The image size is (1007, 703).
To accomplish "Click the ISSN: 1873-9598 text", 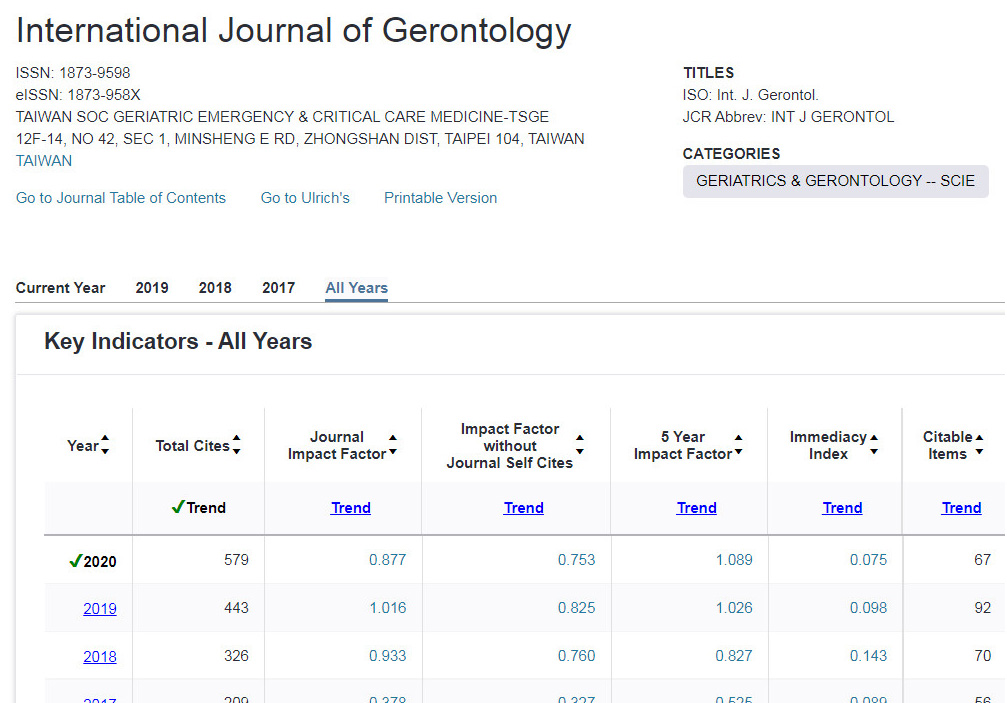I will click(73, 73).
